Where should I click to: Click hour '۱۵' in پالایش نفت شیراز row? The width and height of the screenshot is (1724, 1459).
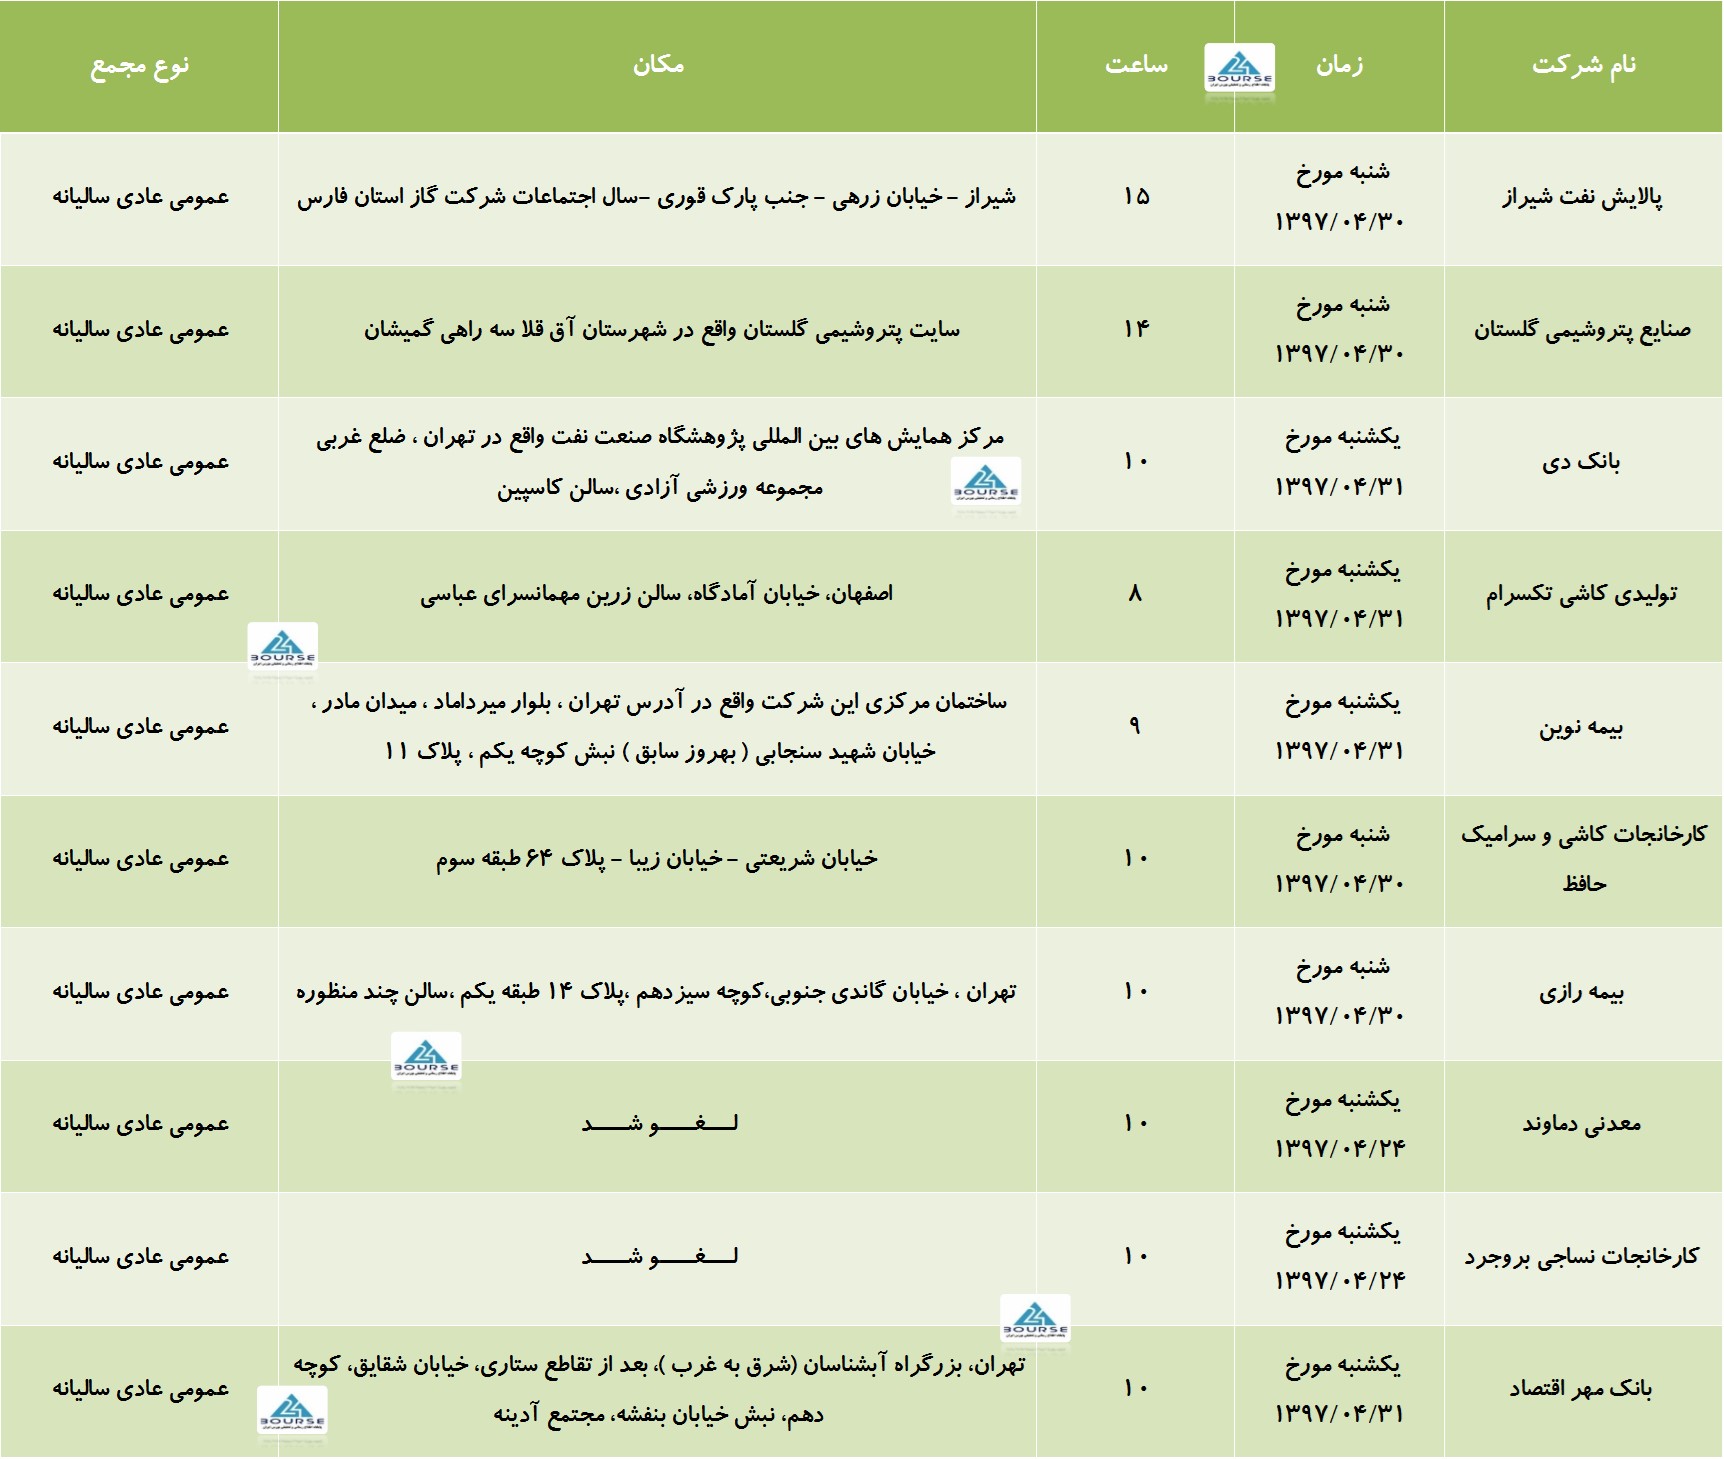coord(1136,196)
